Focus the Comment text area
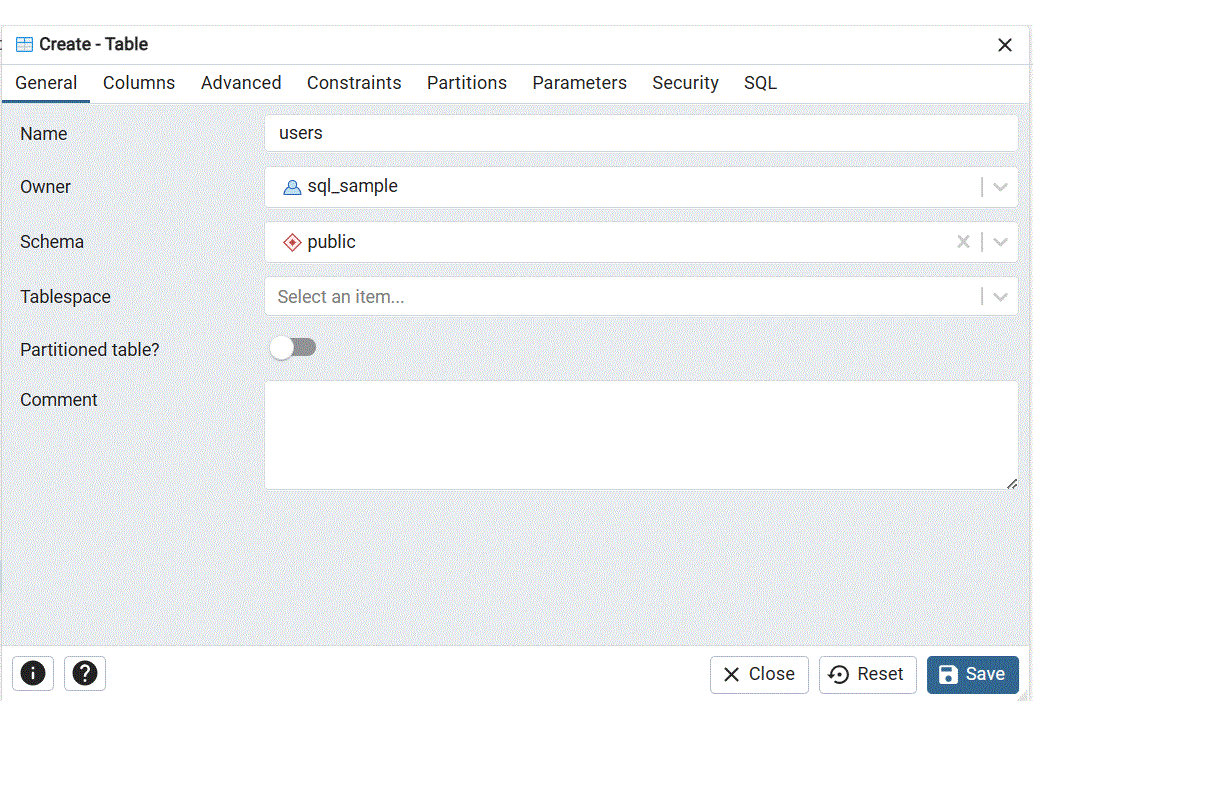This screenshot has width=1205, height=785. coord(640,435)
